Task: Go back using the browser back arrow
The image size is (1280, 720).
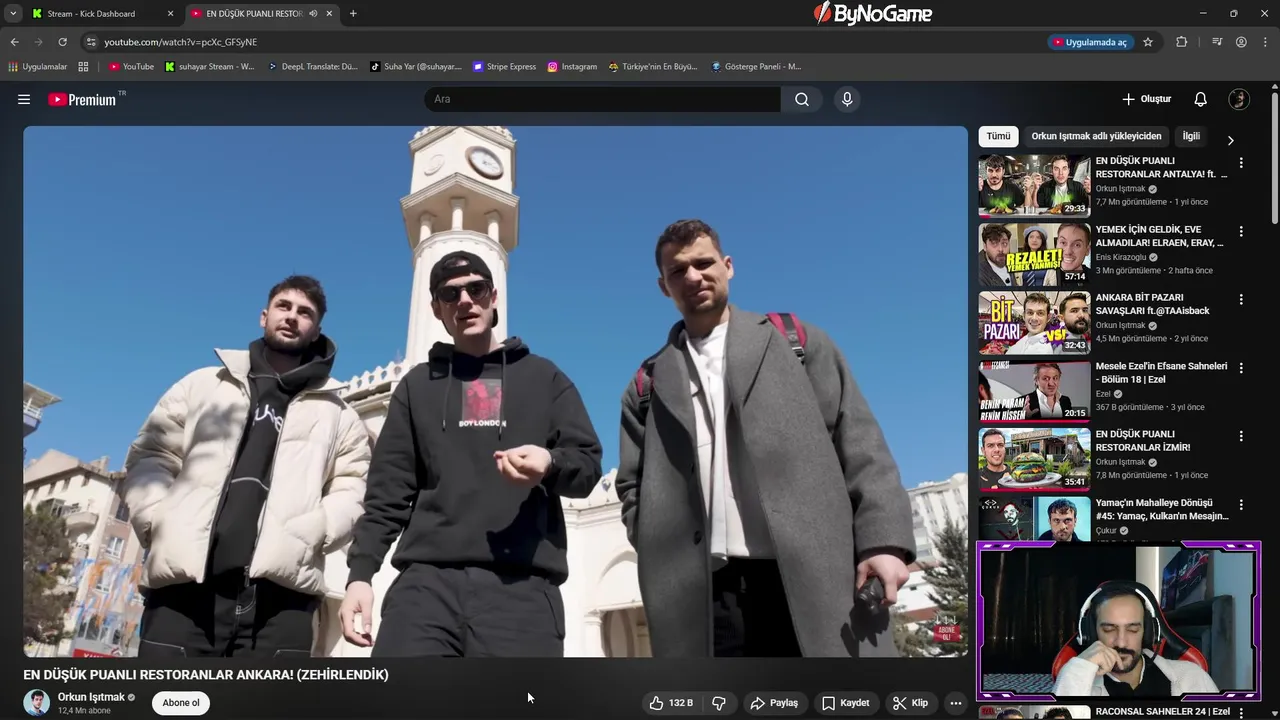Action: 14,42
